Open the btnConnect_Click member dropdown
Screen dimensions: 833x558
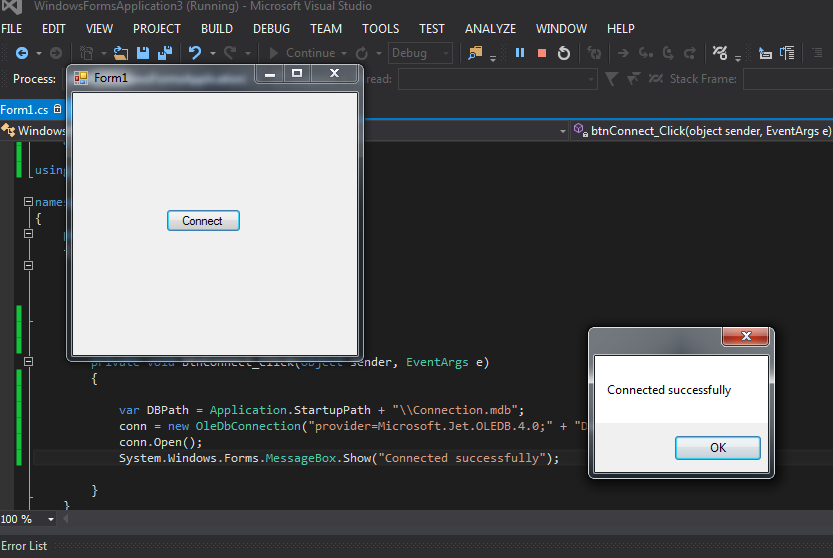[x=702, y=131]
